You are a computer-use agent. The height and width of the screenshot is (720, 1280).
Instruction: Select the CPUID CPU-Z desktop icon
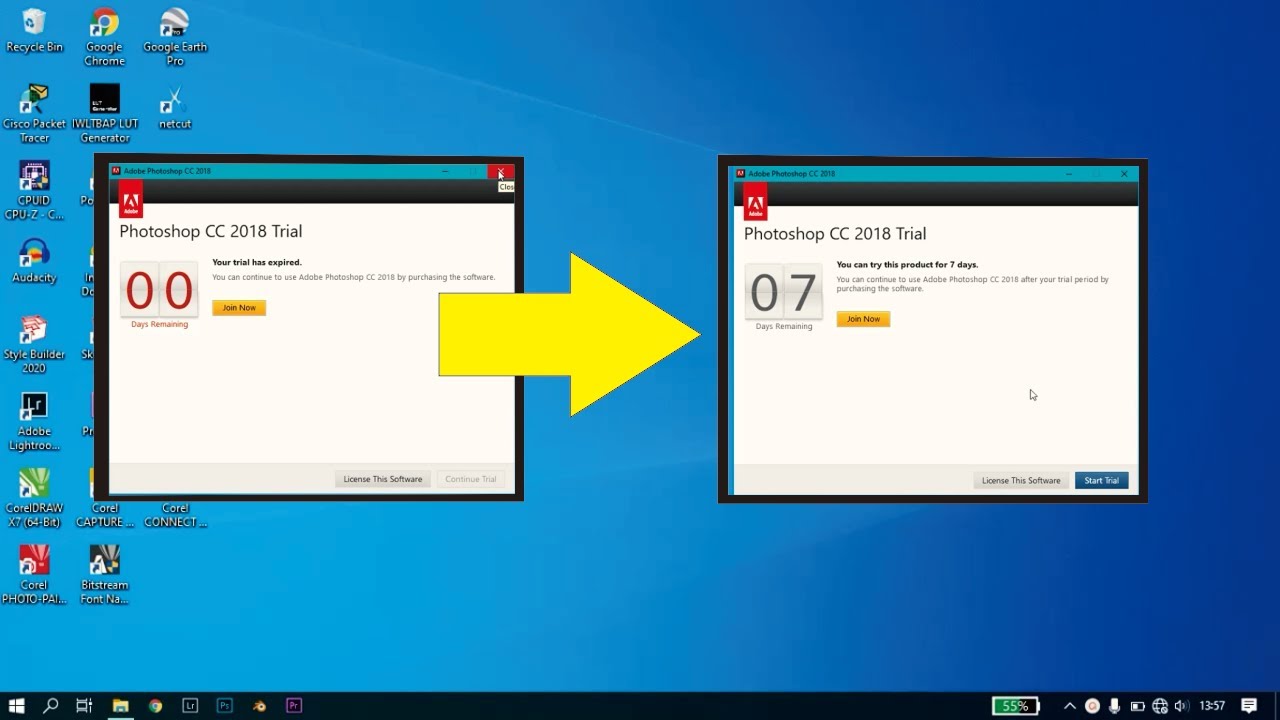click(x=34, y=191)
